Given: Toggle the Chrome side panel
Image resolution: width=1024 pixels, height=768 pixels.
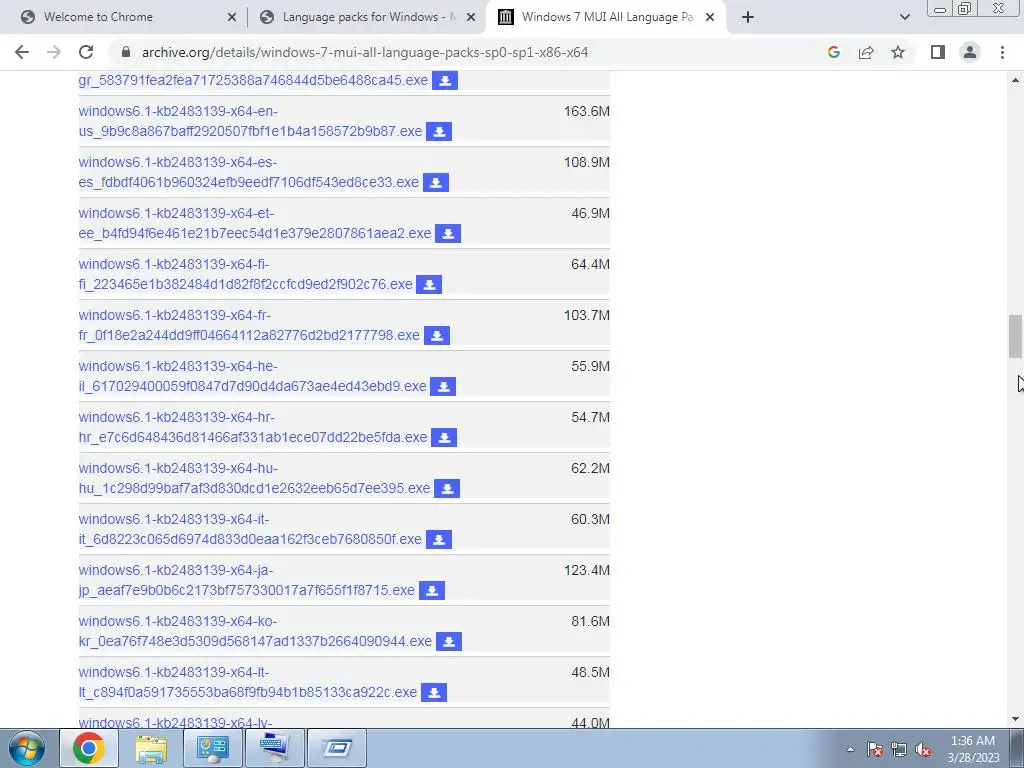Looking at the screenshot, I should coord(938,52).
